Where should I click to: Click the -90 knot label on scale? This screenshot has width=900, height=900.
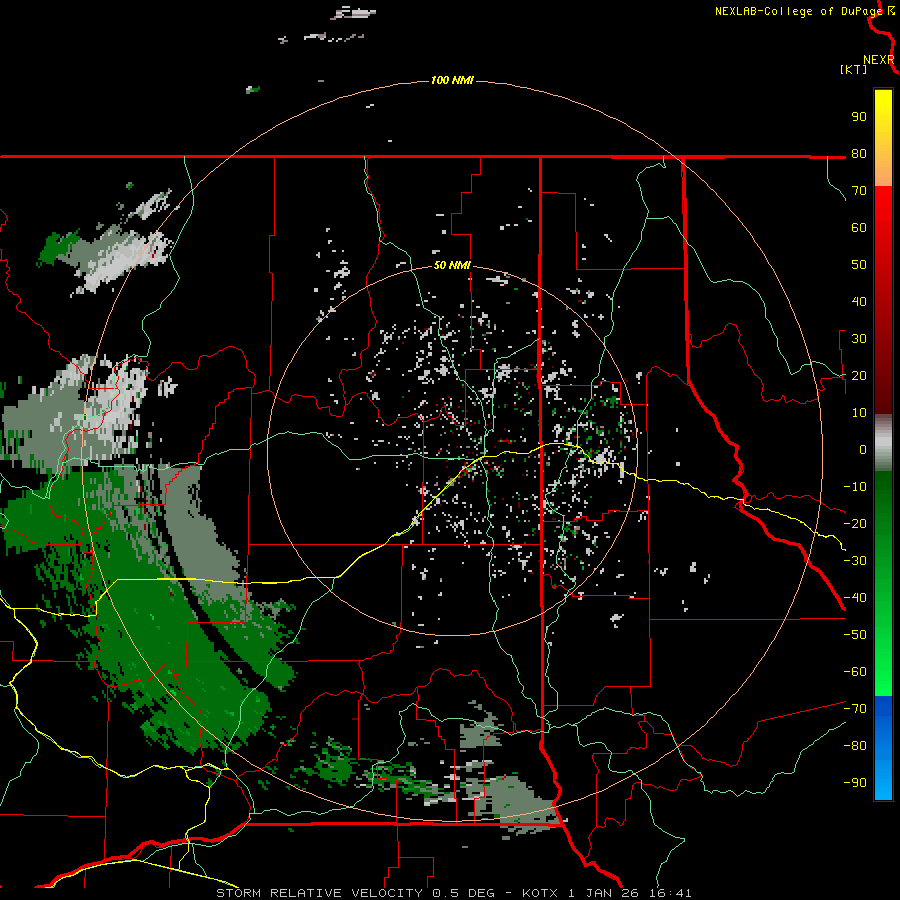coord(855,783)
